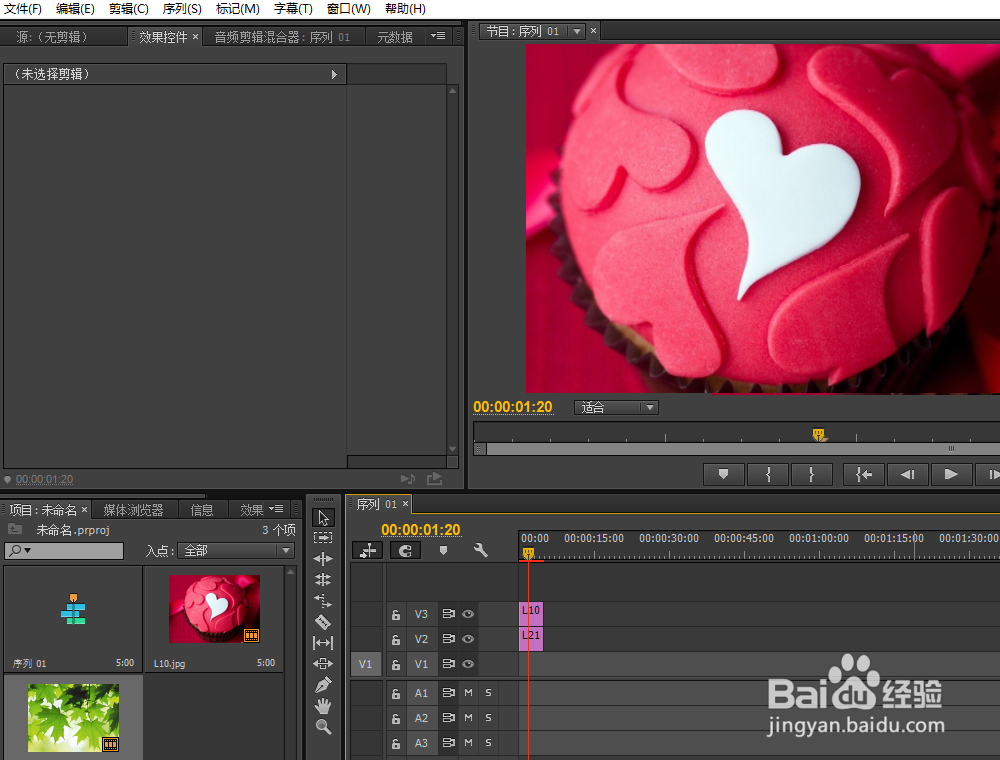Switch to 效果控件 tab

pyautogui.click(x=163, y=37)
